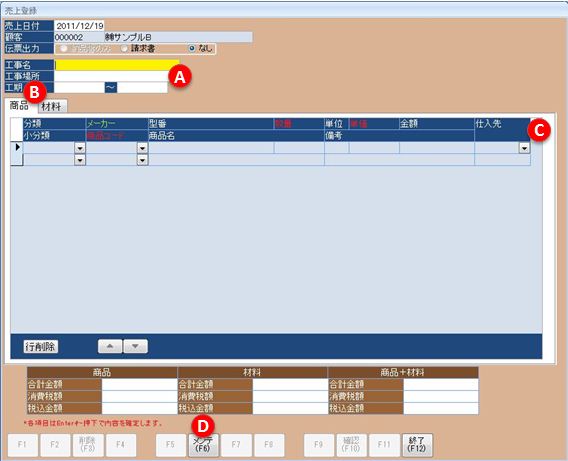Open the メーカー dropdown in first row
Viewport: 568px width, 461px height.
coord(142,148)
